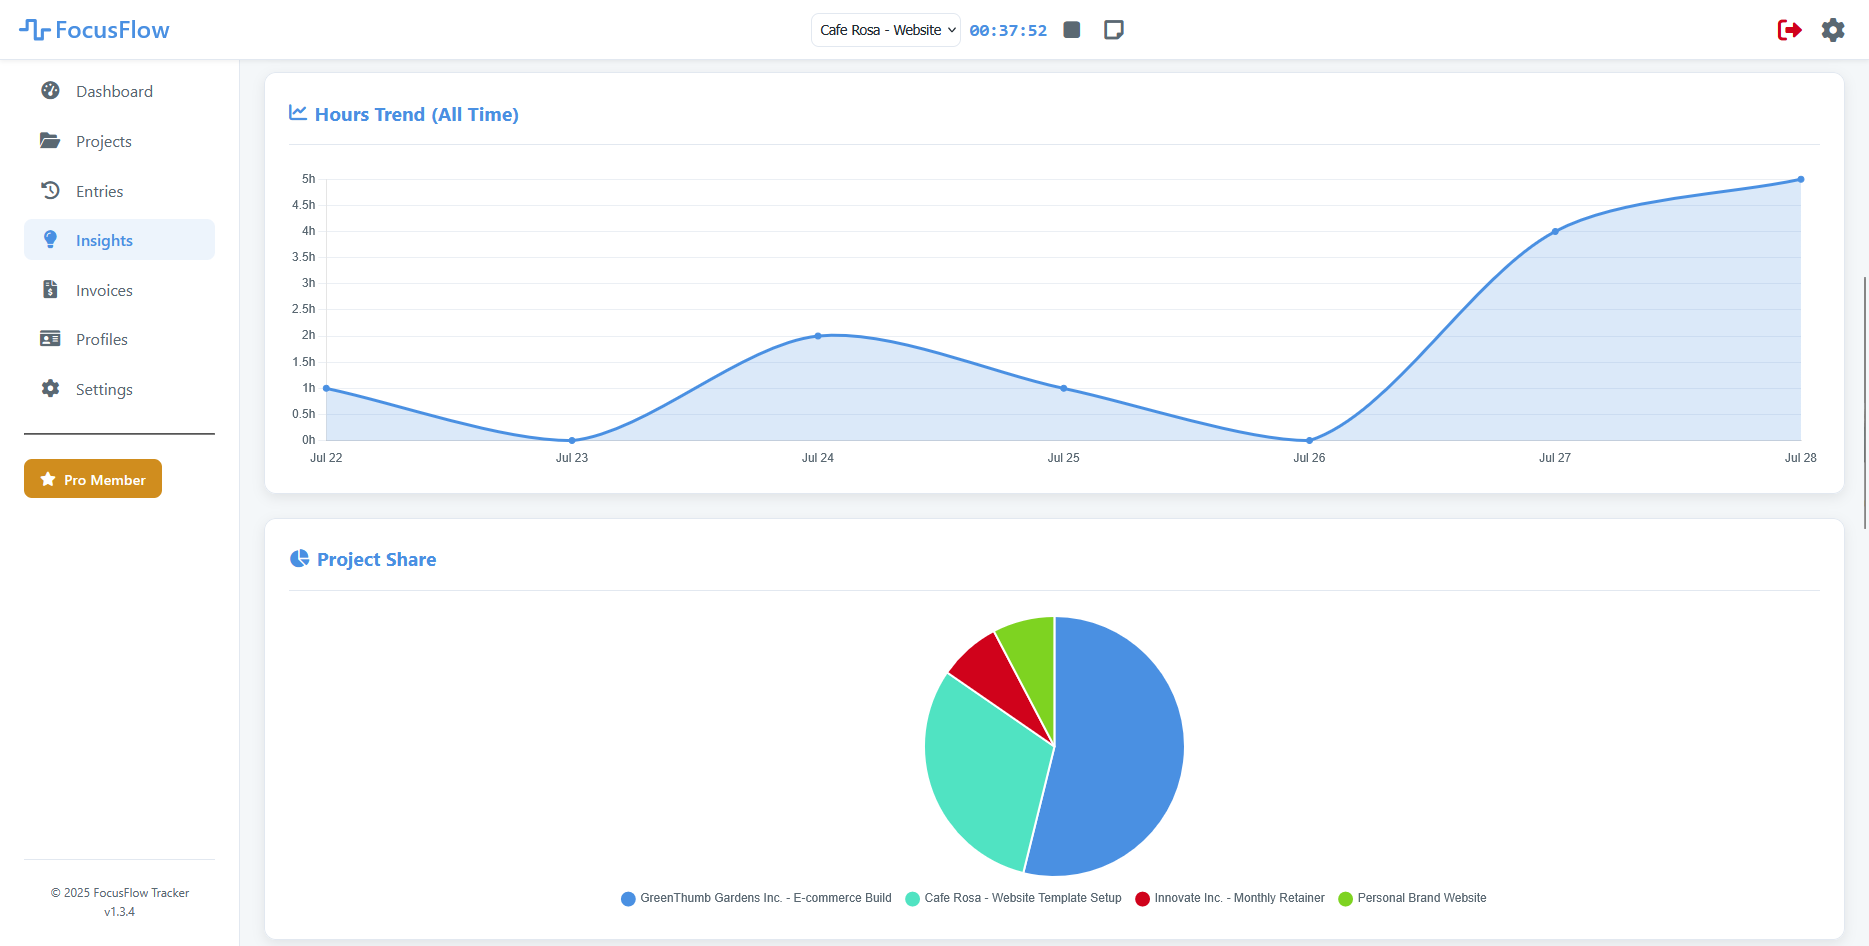Click the Profiles card icon

tap(50, 339)
